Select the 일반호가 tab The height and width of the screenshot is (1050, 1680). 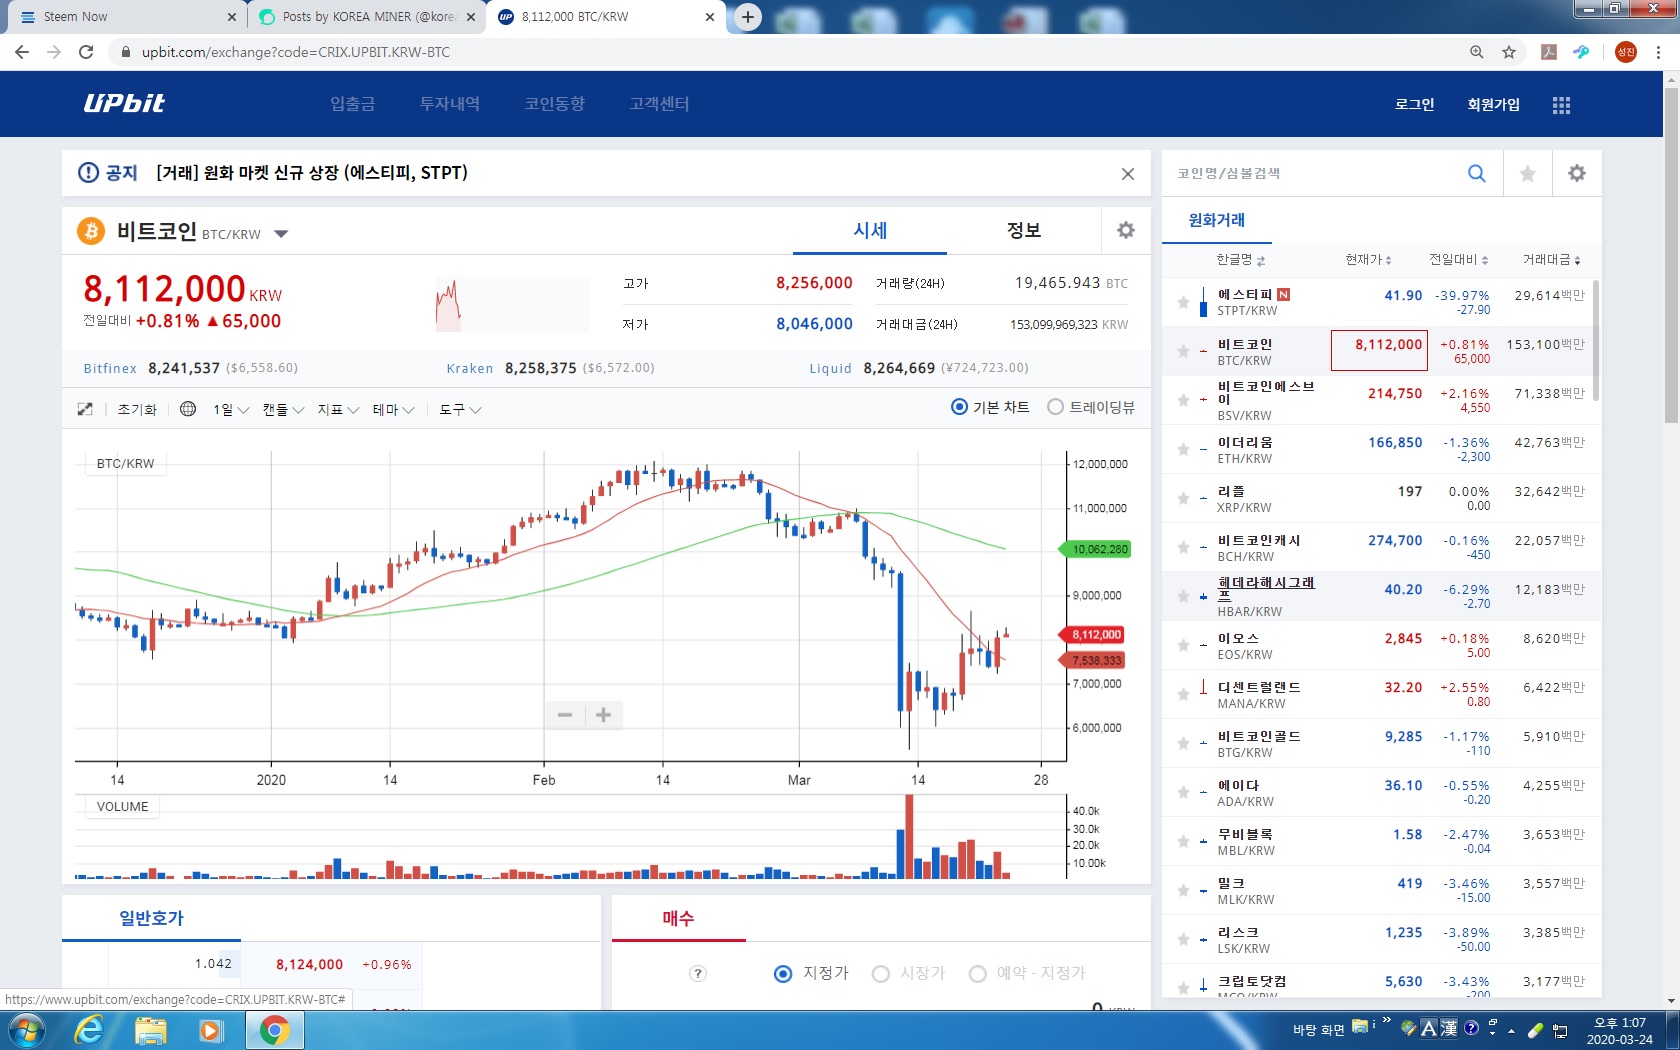pyautogui.click(x=151, y=918)
